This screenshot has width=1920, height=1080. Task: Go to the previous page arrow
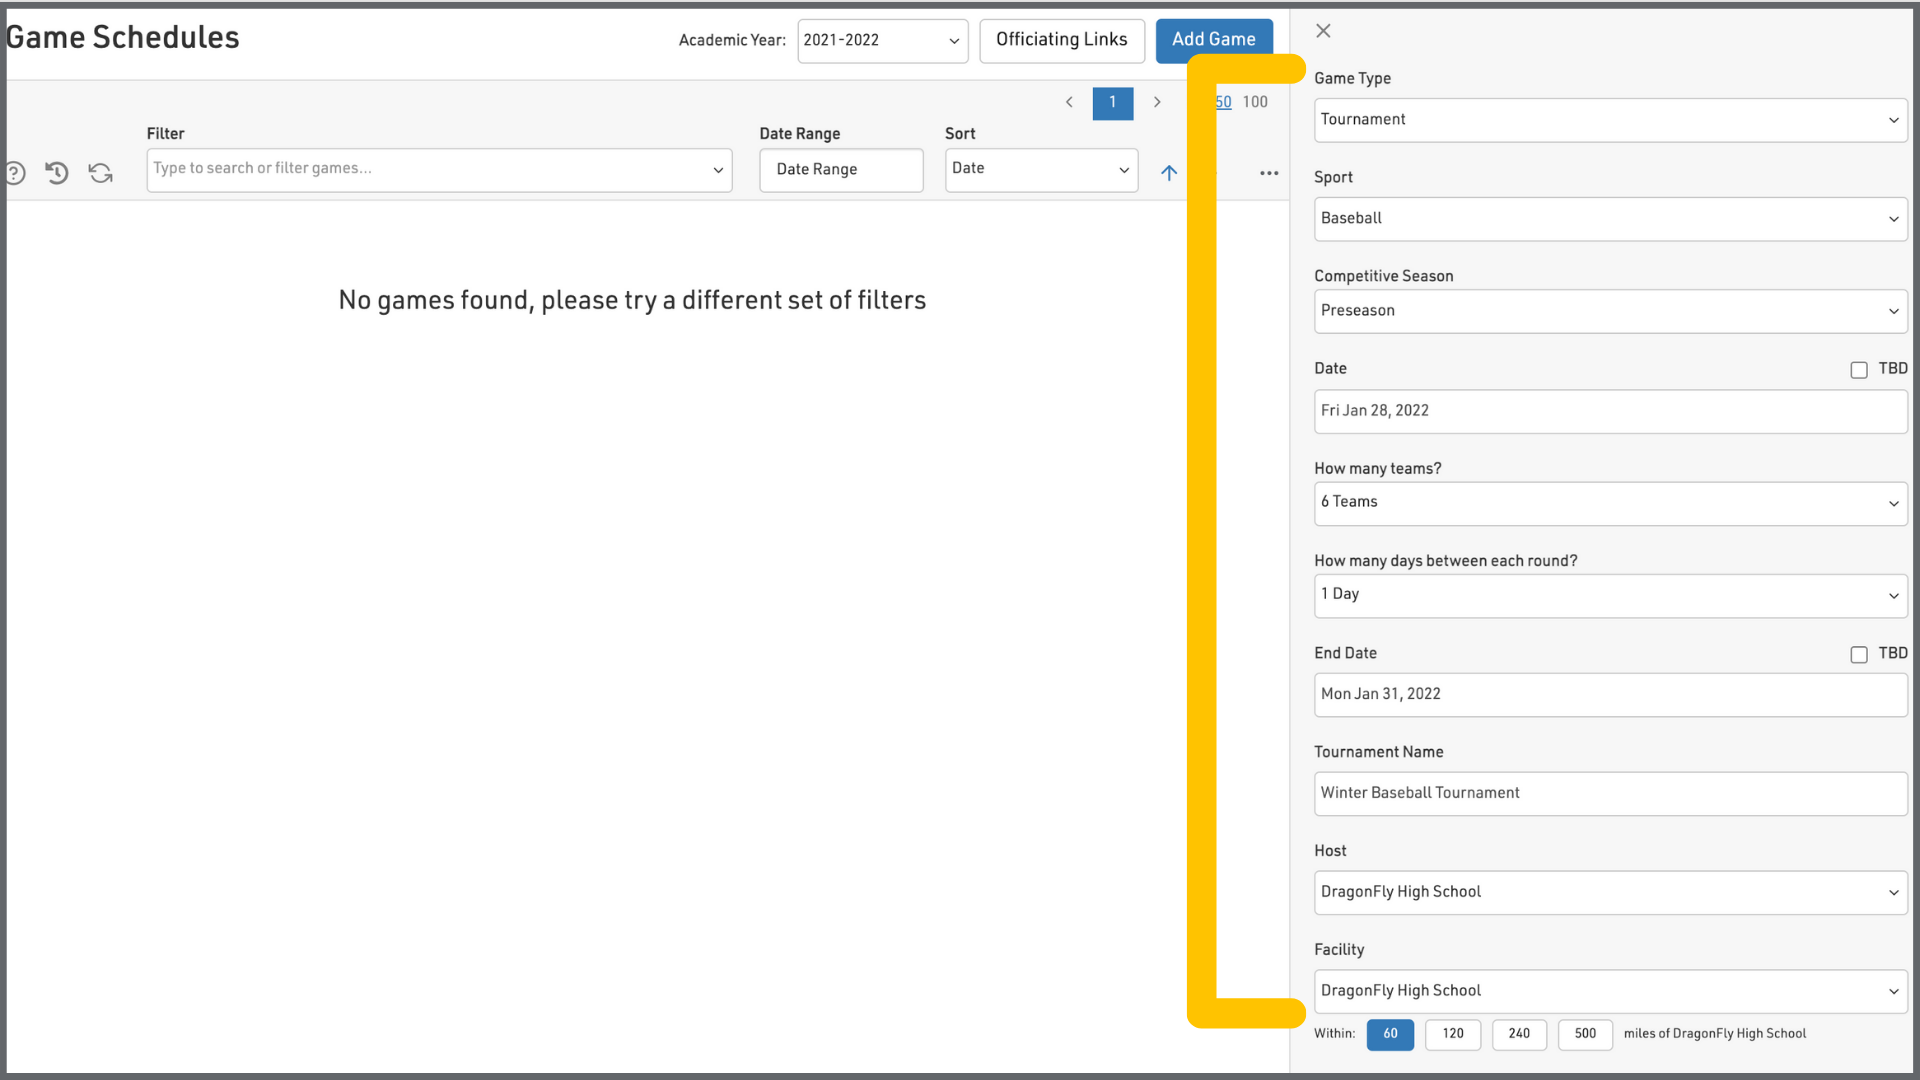point(1069,102)
